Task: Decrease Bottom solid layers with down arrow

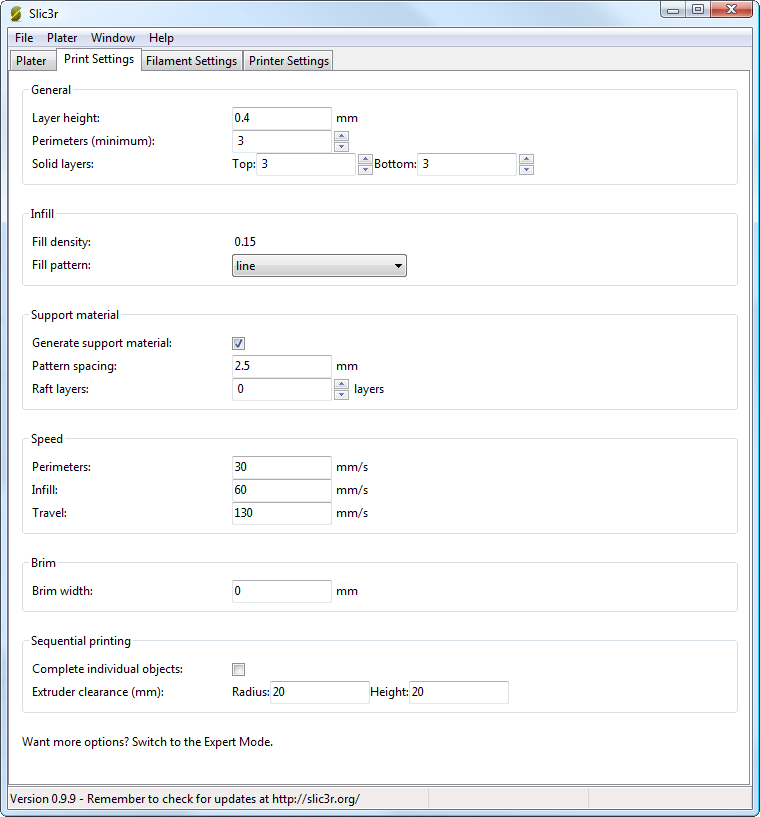Action: coord(527,169)
